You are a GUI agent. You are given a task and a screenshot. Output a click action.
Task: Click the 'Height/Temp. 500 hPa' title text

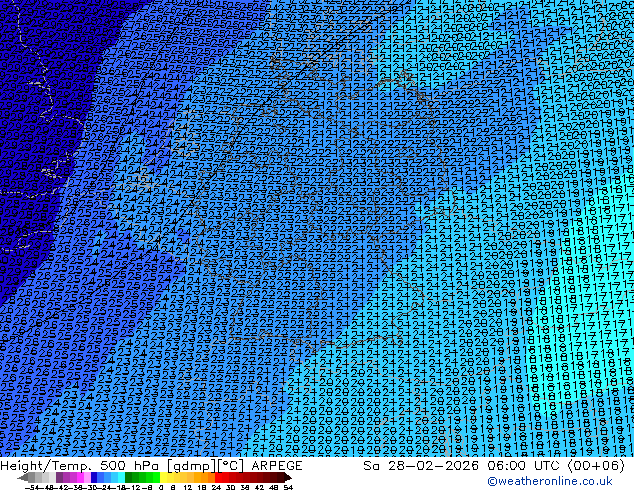coord(80,465)
